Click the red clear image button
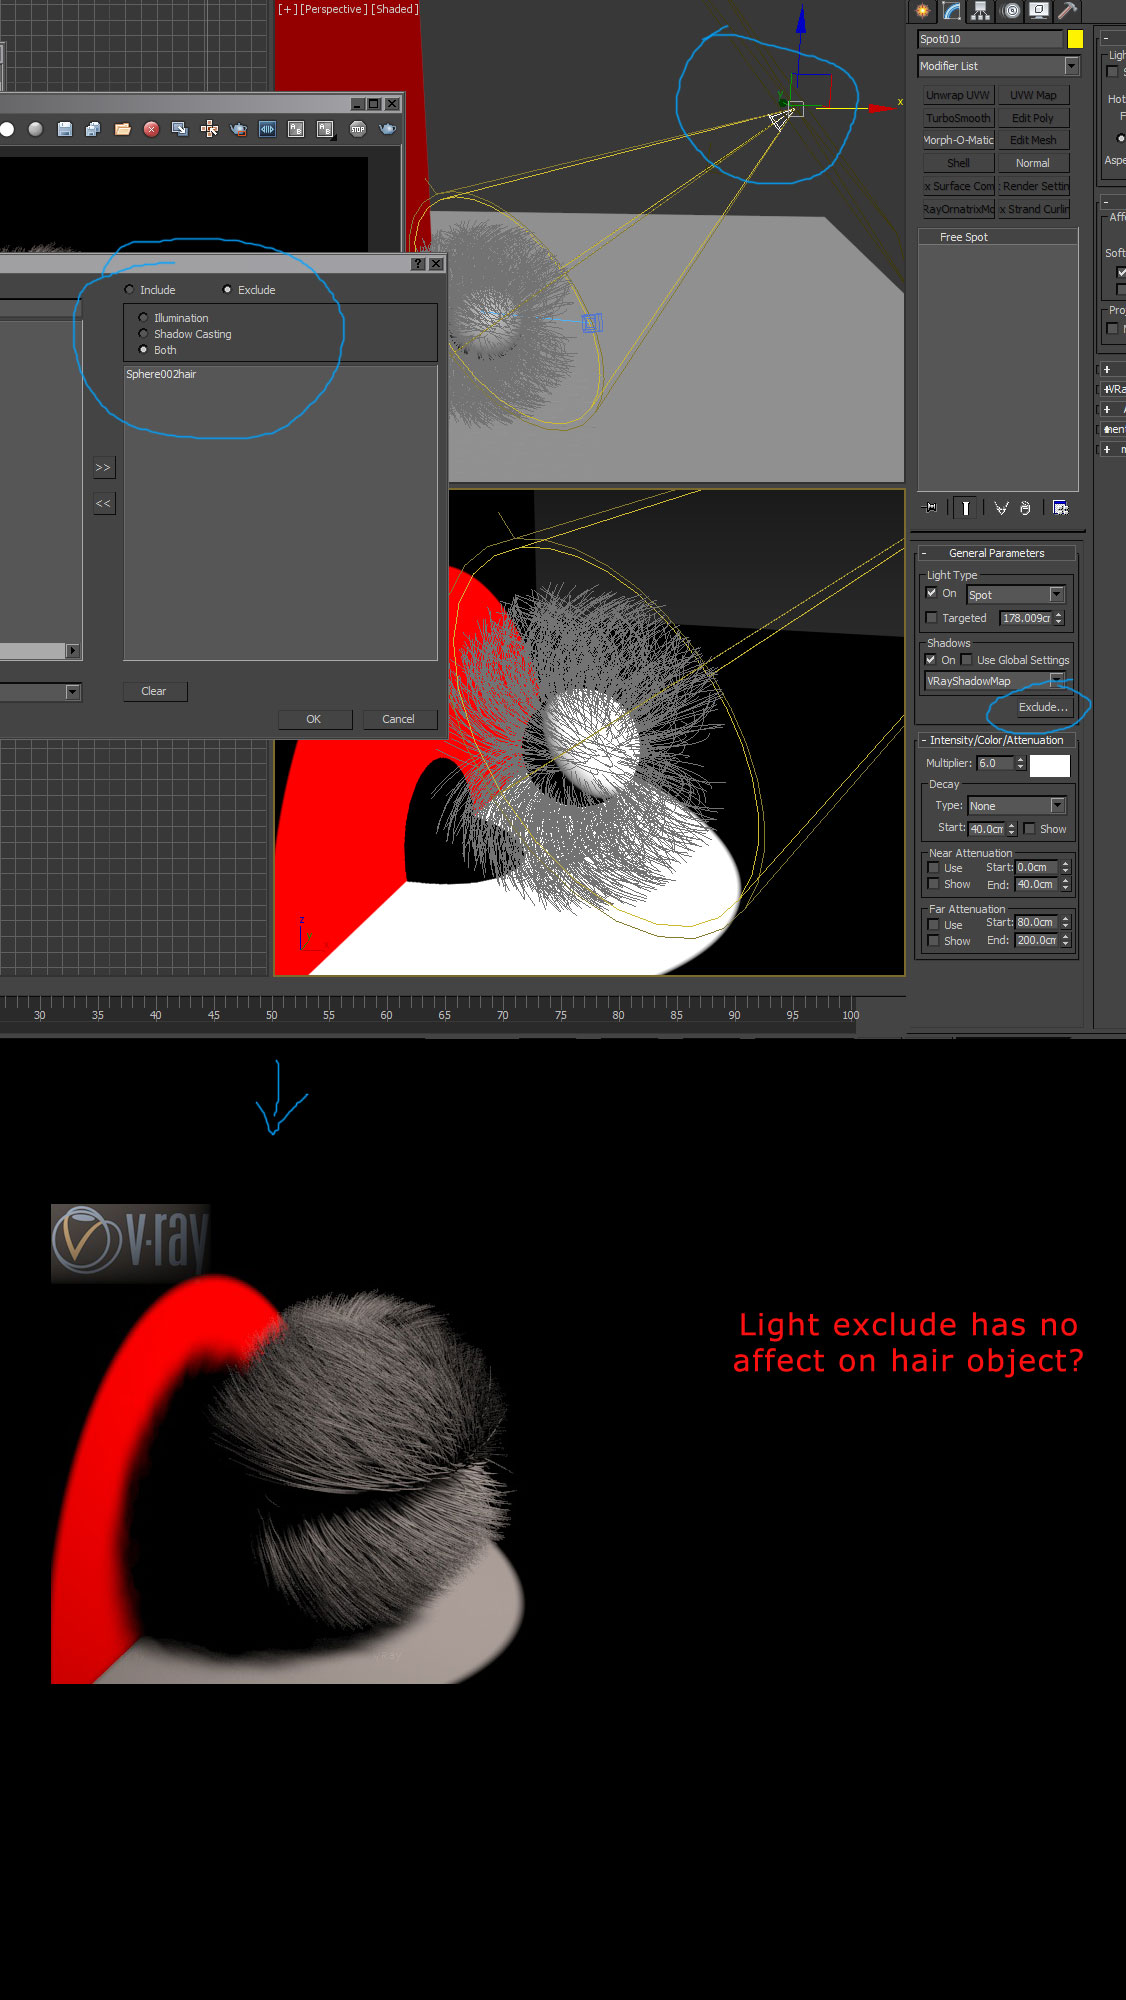 [151, 129]
